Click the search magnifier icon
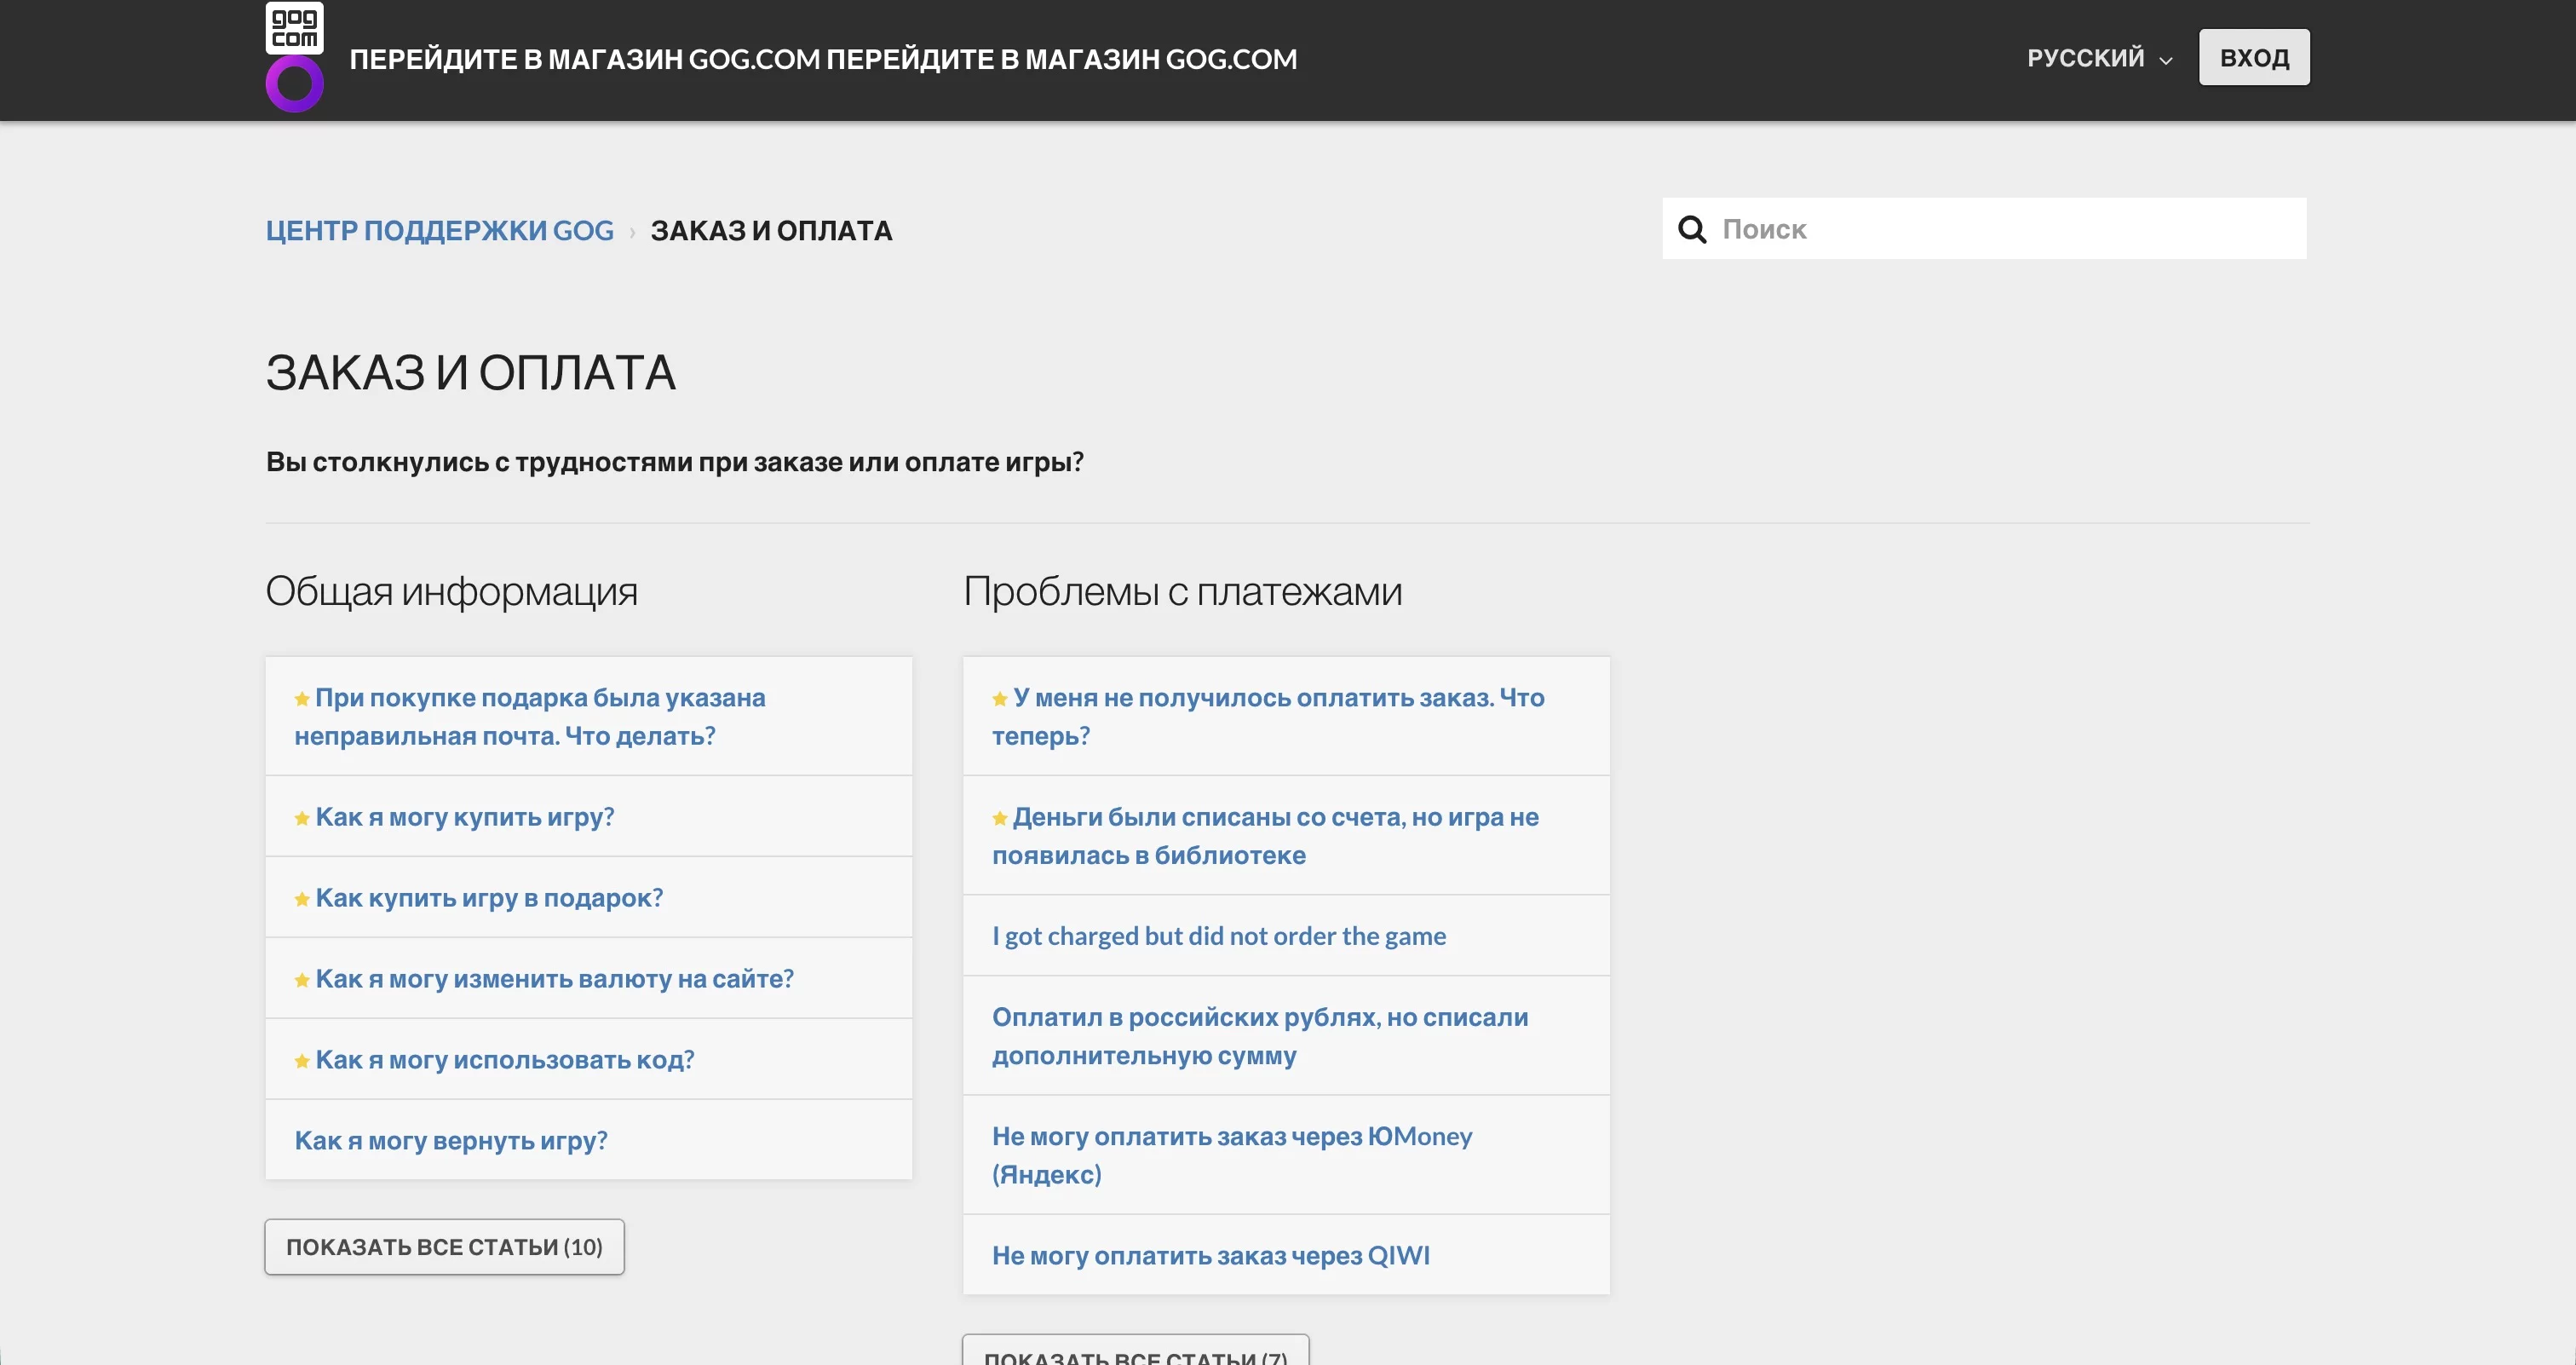Viewport: 2576px width, 1365px height. tap(1691, 229)
